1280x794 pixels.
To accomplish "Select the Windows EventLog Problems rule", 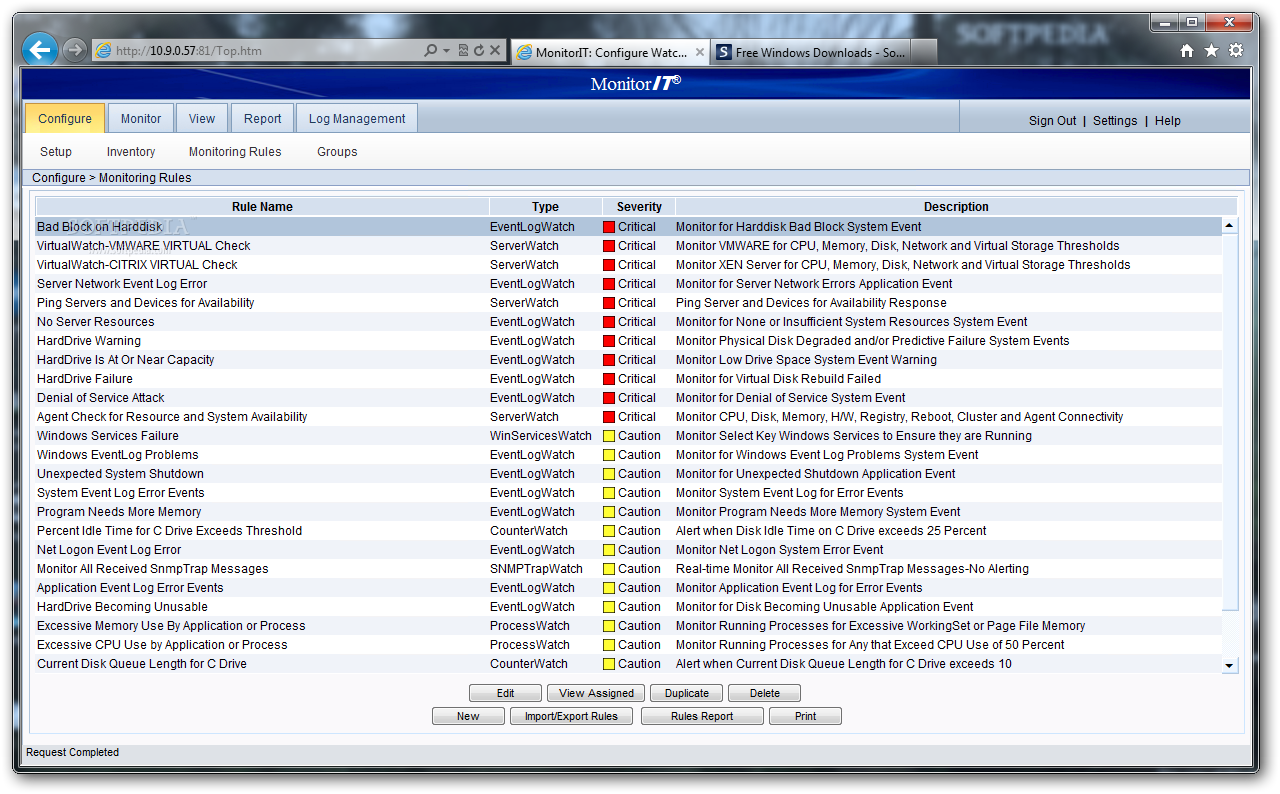I will pos(628,455).
